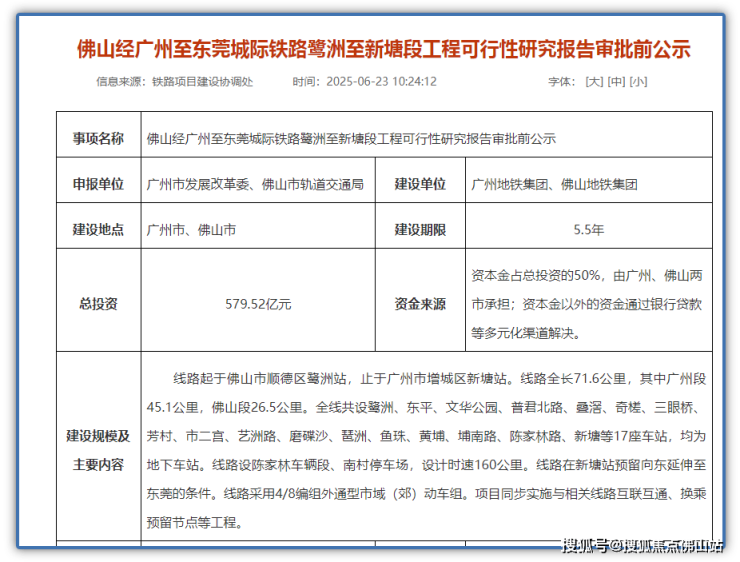Select line starting 线路起于佛山市顺德区鹭洲站
Image resolution: width=740 pixels, height=562 pixels.
click(x=439, y=378)
